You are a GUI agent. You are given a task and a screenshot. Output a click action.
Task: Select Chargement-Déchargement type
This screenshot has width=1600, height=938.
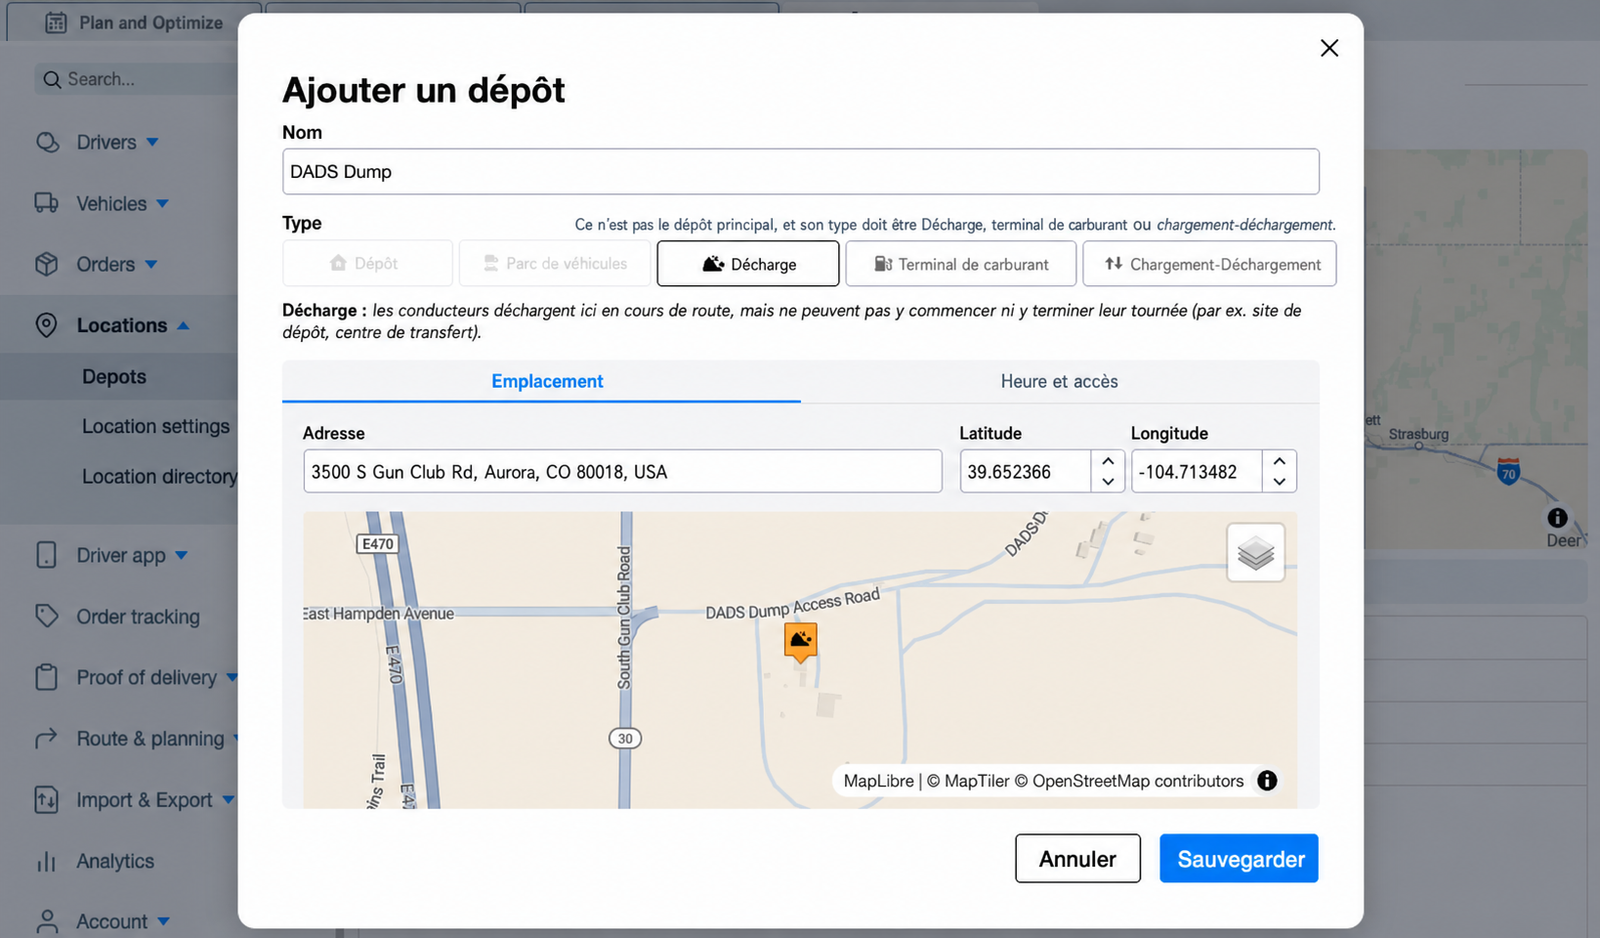(x=1210, y=264)
